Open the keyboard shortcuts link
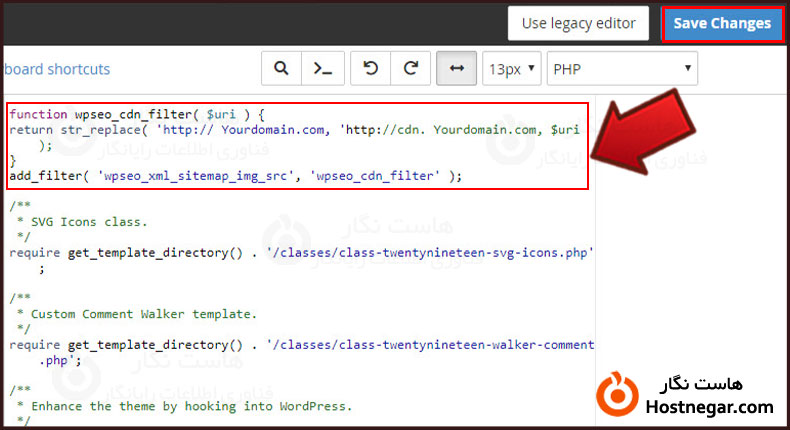This screenshot has width=790, height=430. coord(56,69)
